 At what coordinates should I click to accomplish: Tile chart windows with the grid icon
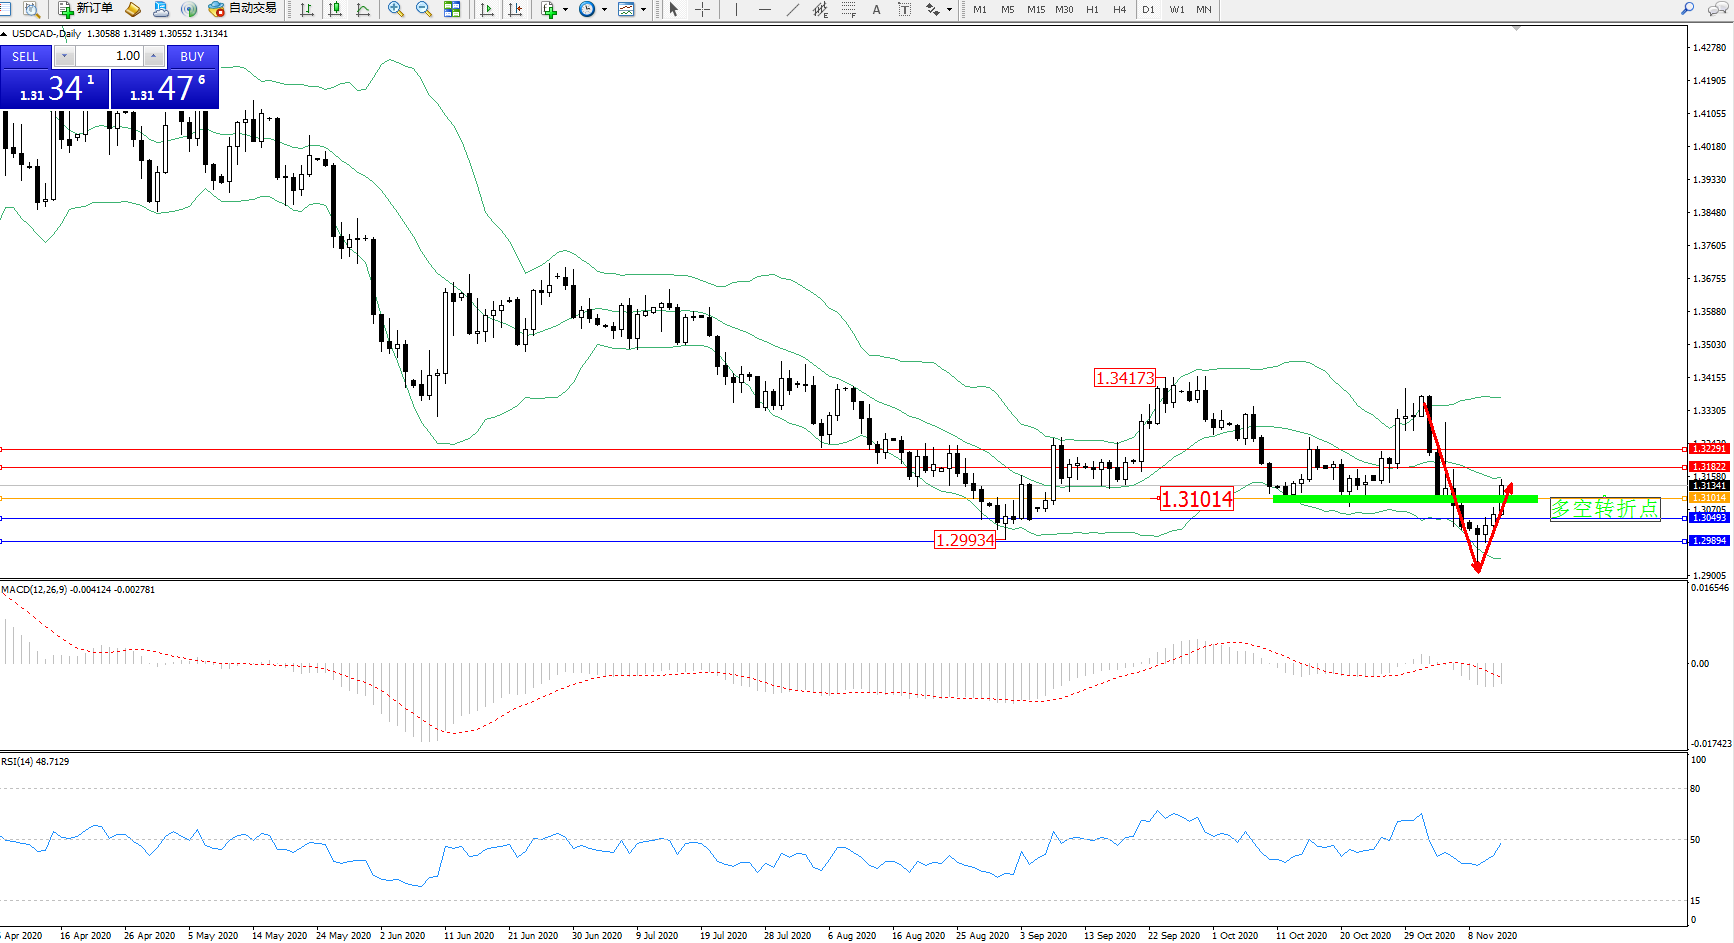pos(452,9)
